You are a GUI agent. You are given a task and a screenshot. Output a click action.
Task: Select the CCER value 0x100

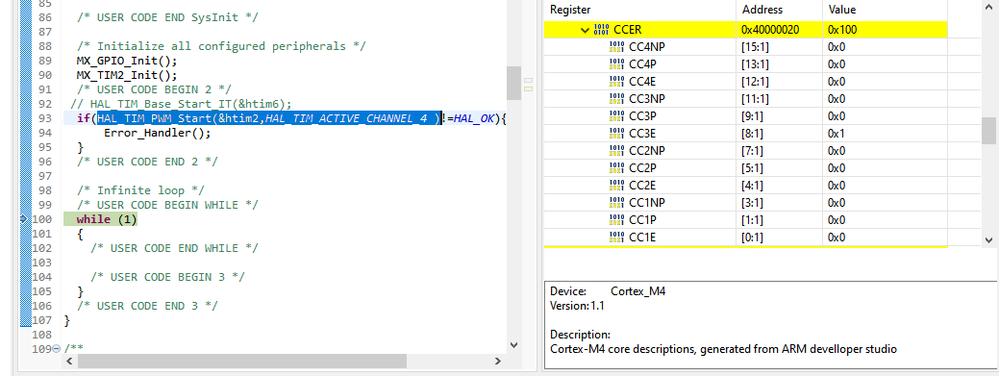(842, 29)
